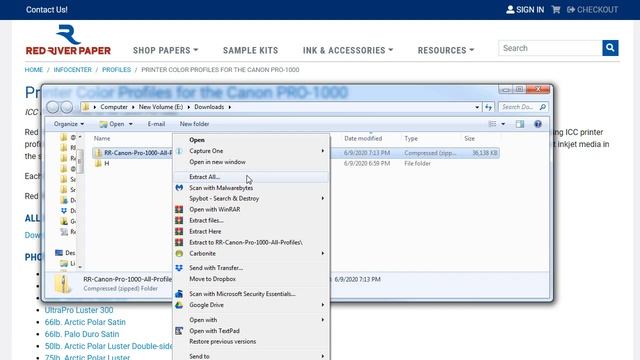Select Extract Here option
640x360 pixels.
tap(251, 231)
